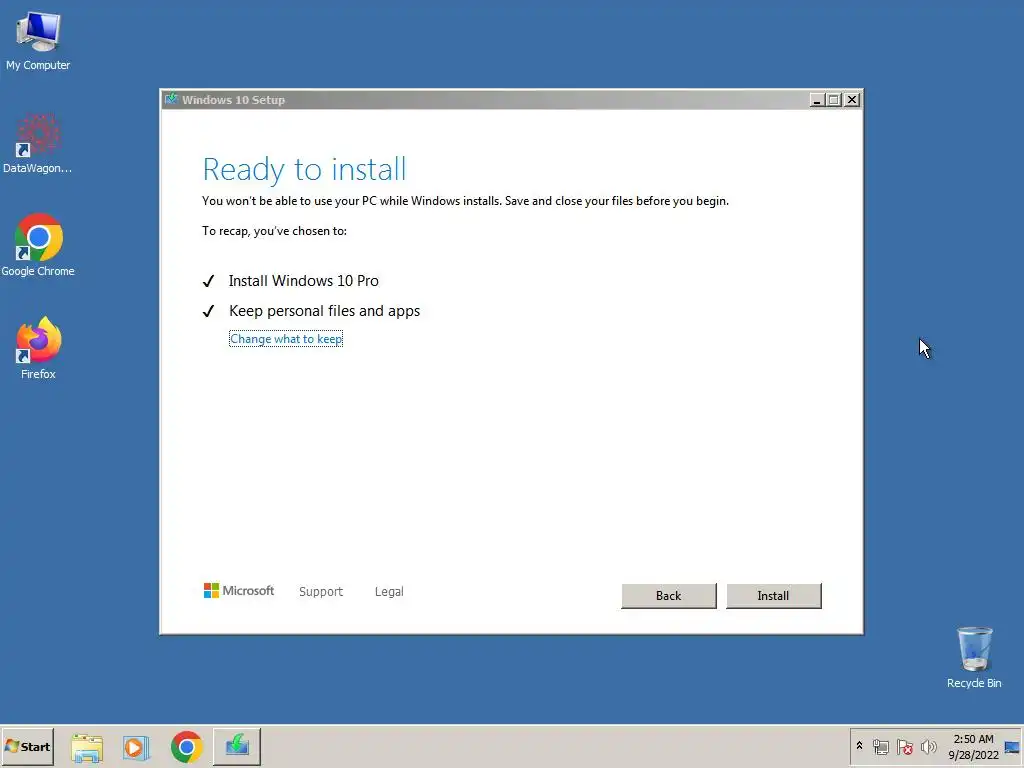Click the Microsoft logo
1024x768 pixels.
pyautogui.click(x=239, y=590)
